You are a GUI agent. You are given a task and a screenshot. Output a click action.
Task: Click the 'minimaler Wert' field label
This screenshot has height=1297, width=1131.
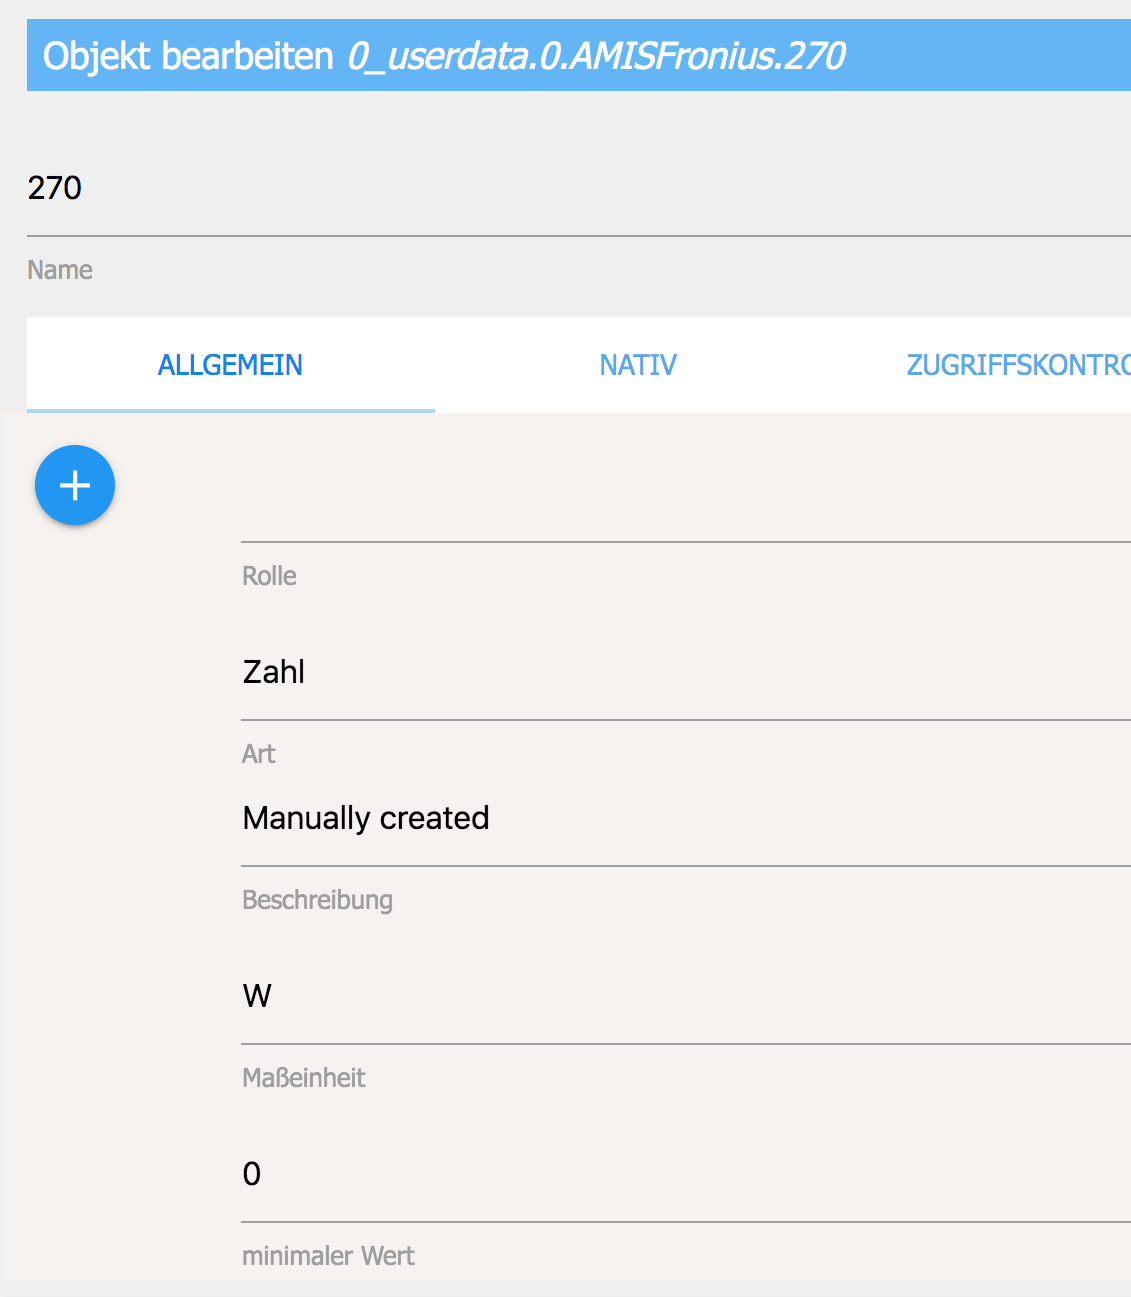tap(328, 1256)
